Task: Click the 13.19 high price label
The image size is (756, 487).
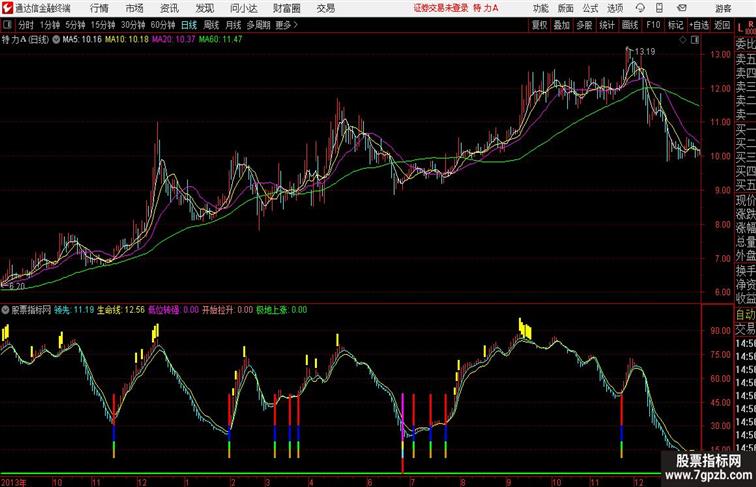Action: (x=645, y=52)
